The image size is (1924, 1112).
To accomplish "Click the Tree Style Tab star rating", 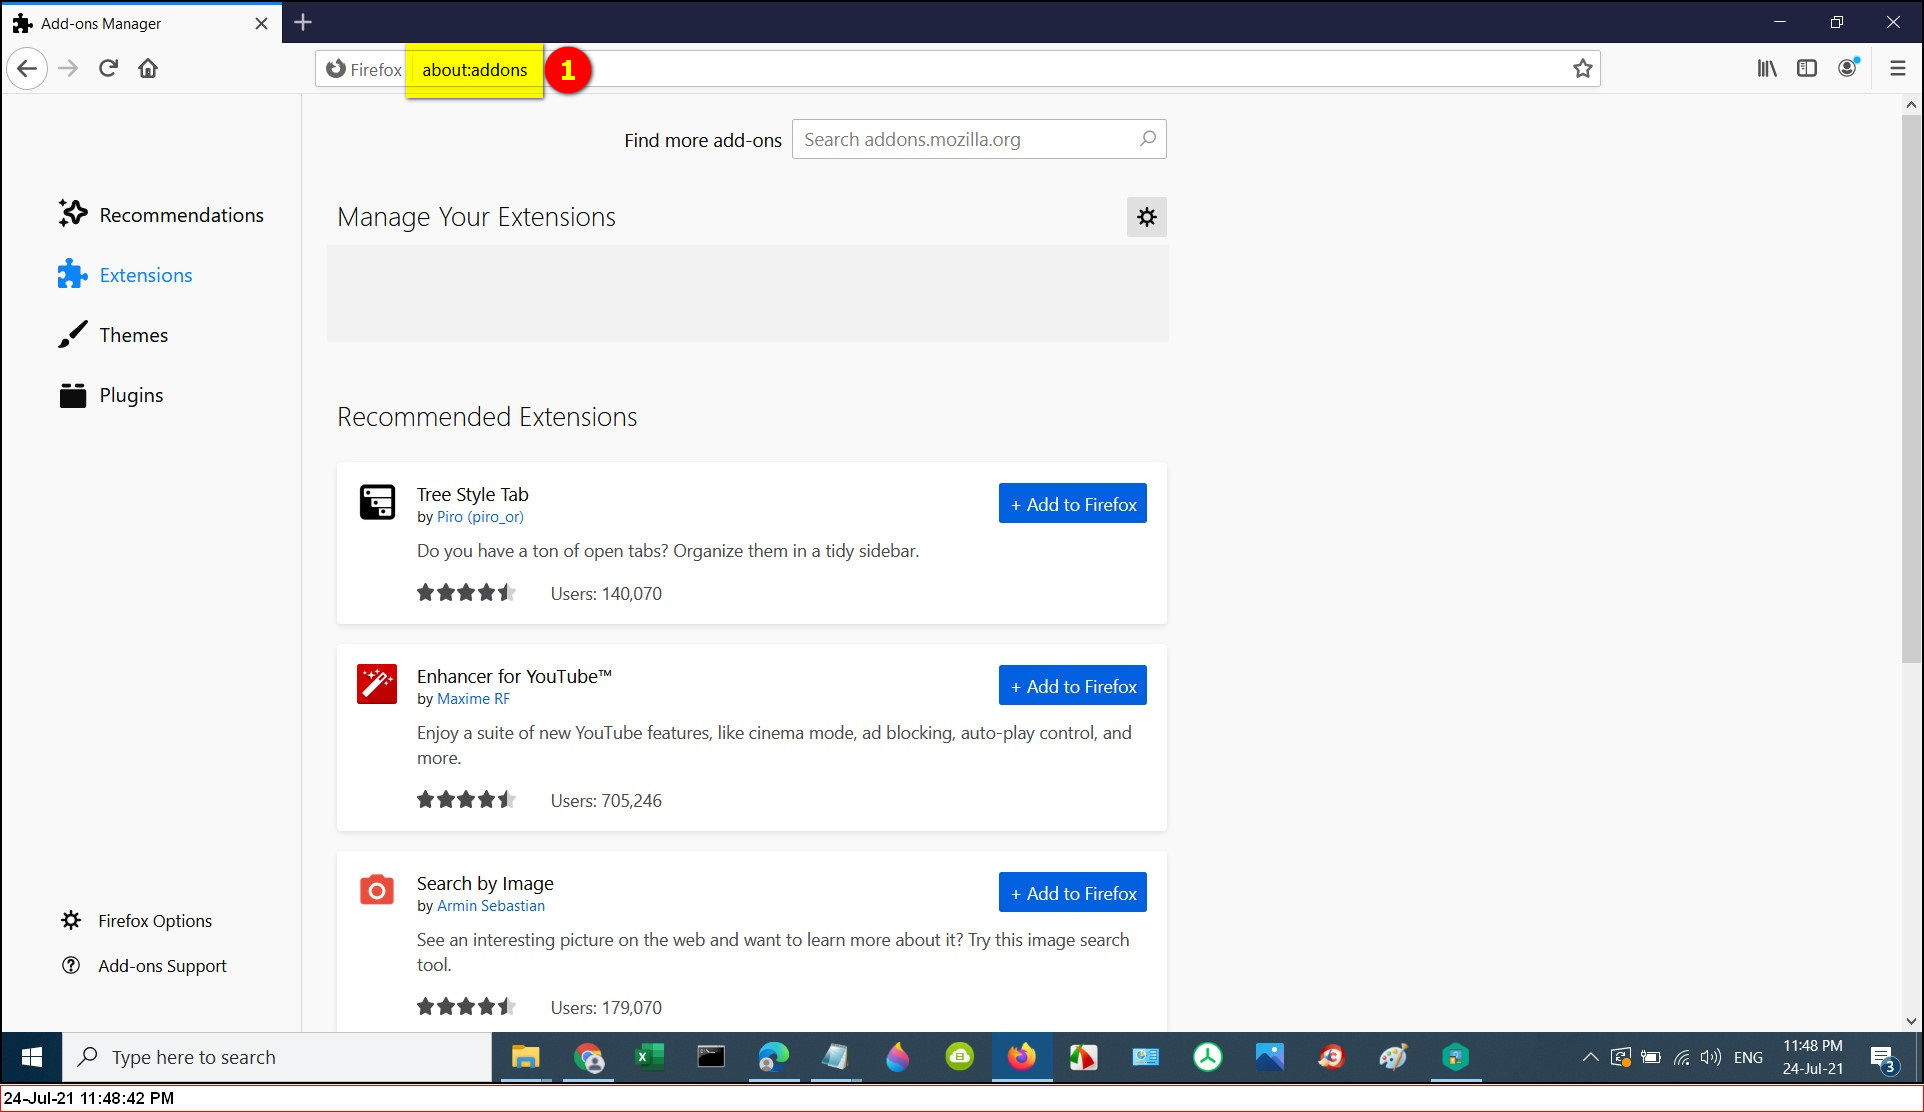I will 466,593.
